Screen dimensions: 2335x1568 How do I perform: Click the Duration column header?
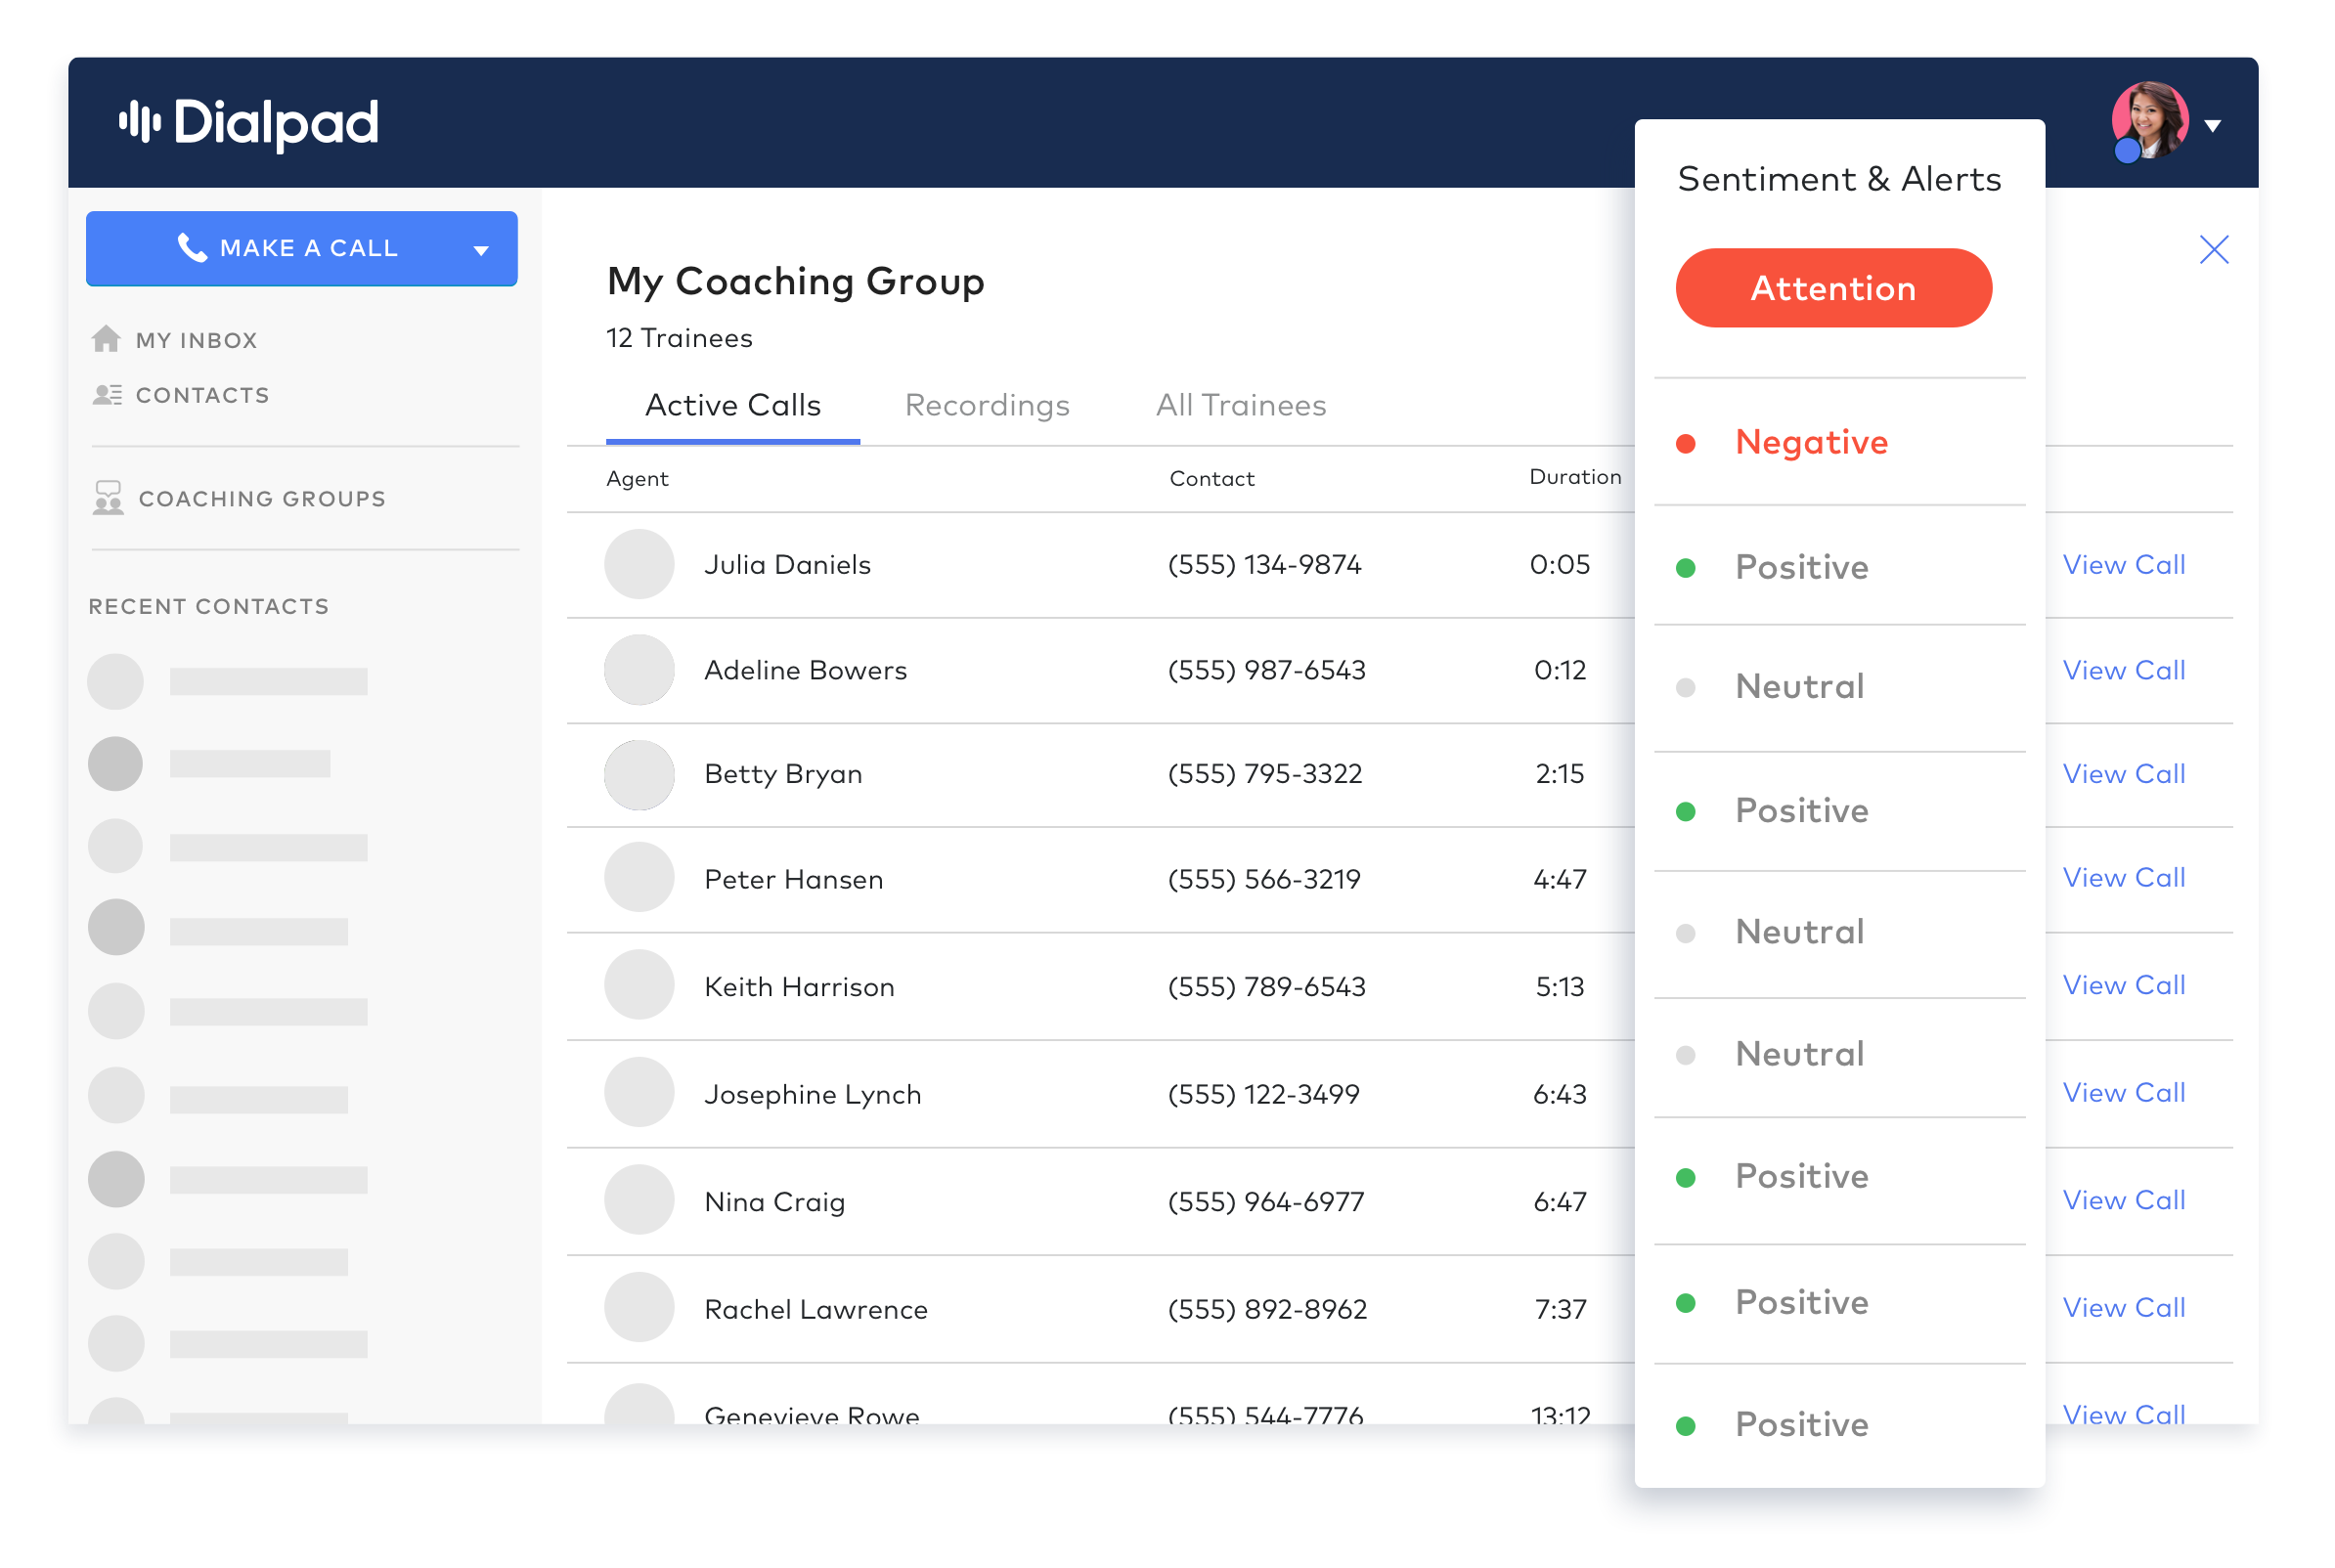pos(1575,477)
